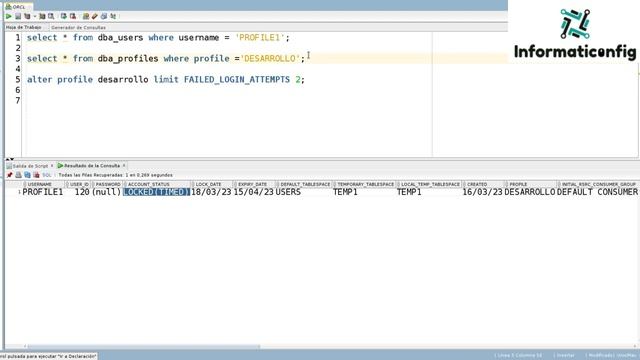Click the refresh icon in results toolbar
The image size is (640, 360).
click(x=27, y=175)
